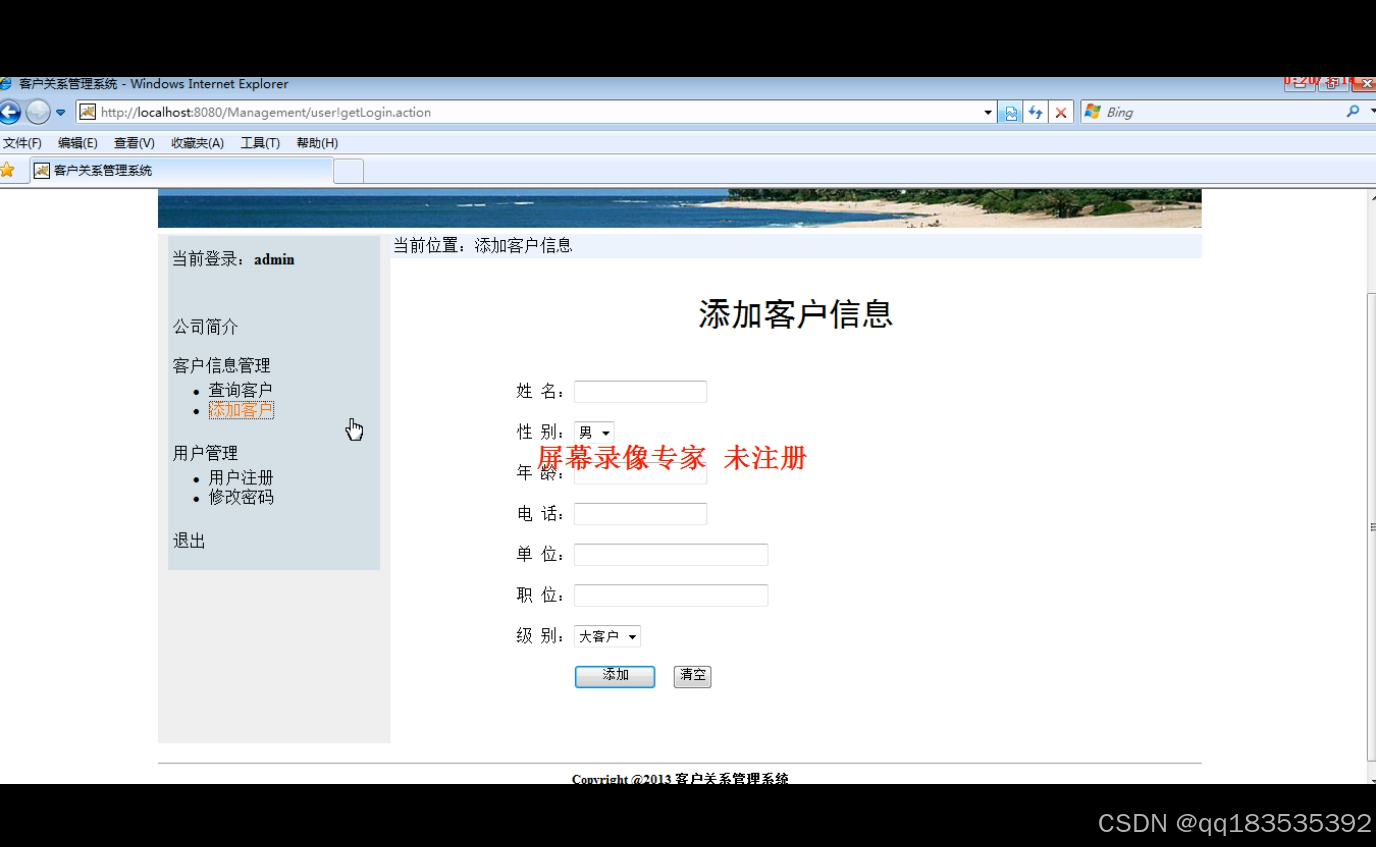The image size is (1376, 847).
Task: Click the Compatibility View icon beside address bar
Action: coord(1010,112)
